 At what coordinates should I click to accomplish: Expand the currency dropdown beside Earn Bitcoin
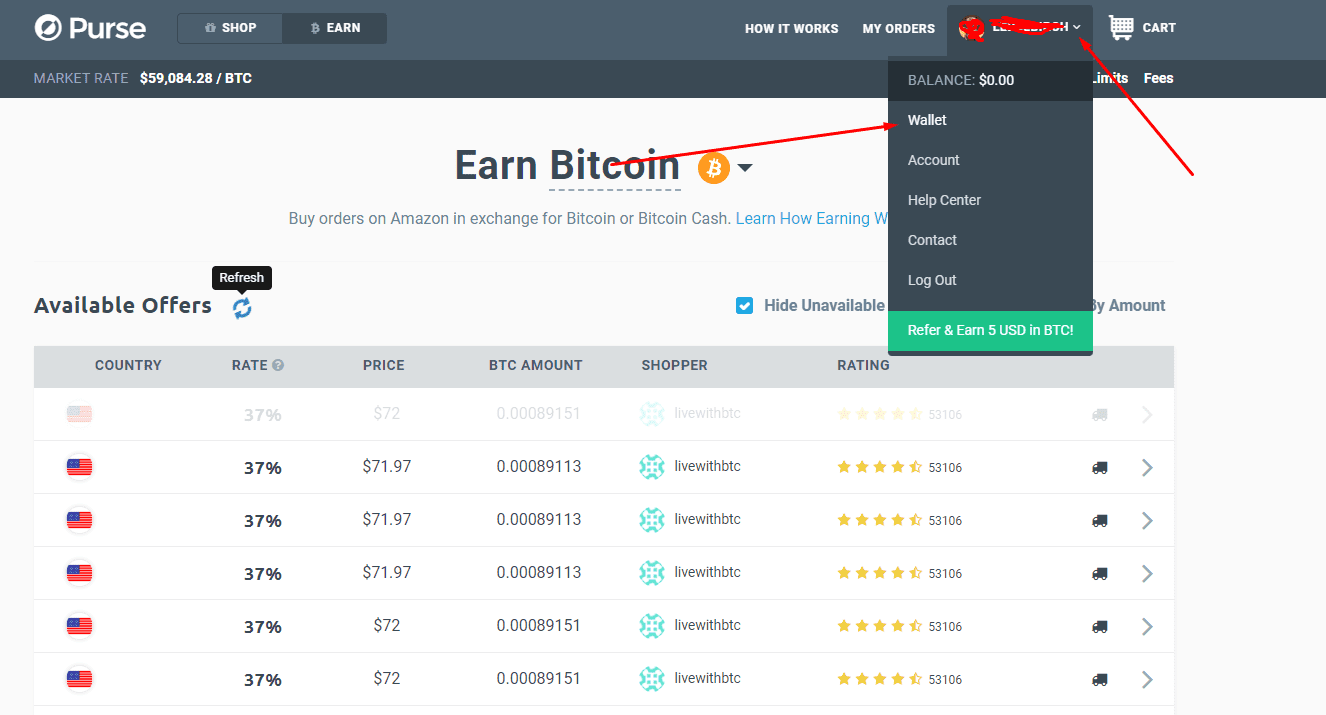coord(744,168)
